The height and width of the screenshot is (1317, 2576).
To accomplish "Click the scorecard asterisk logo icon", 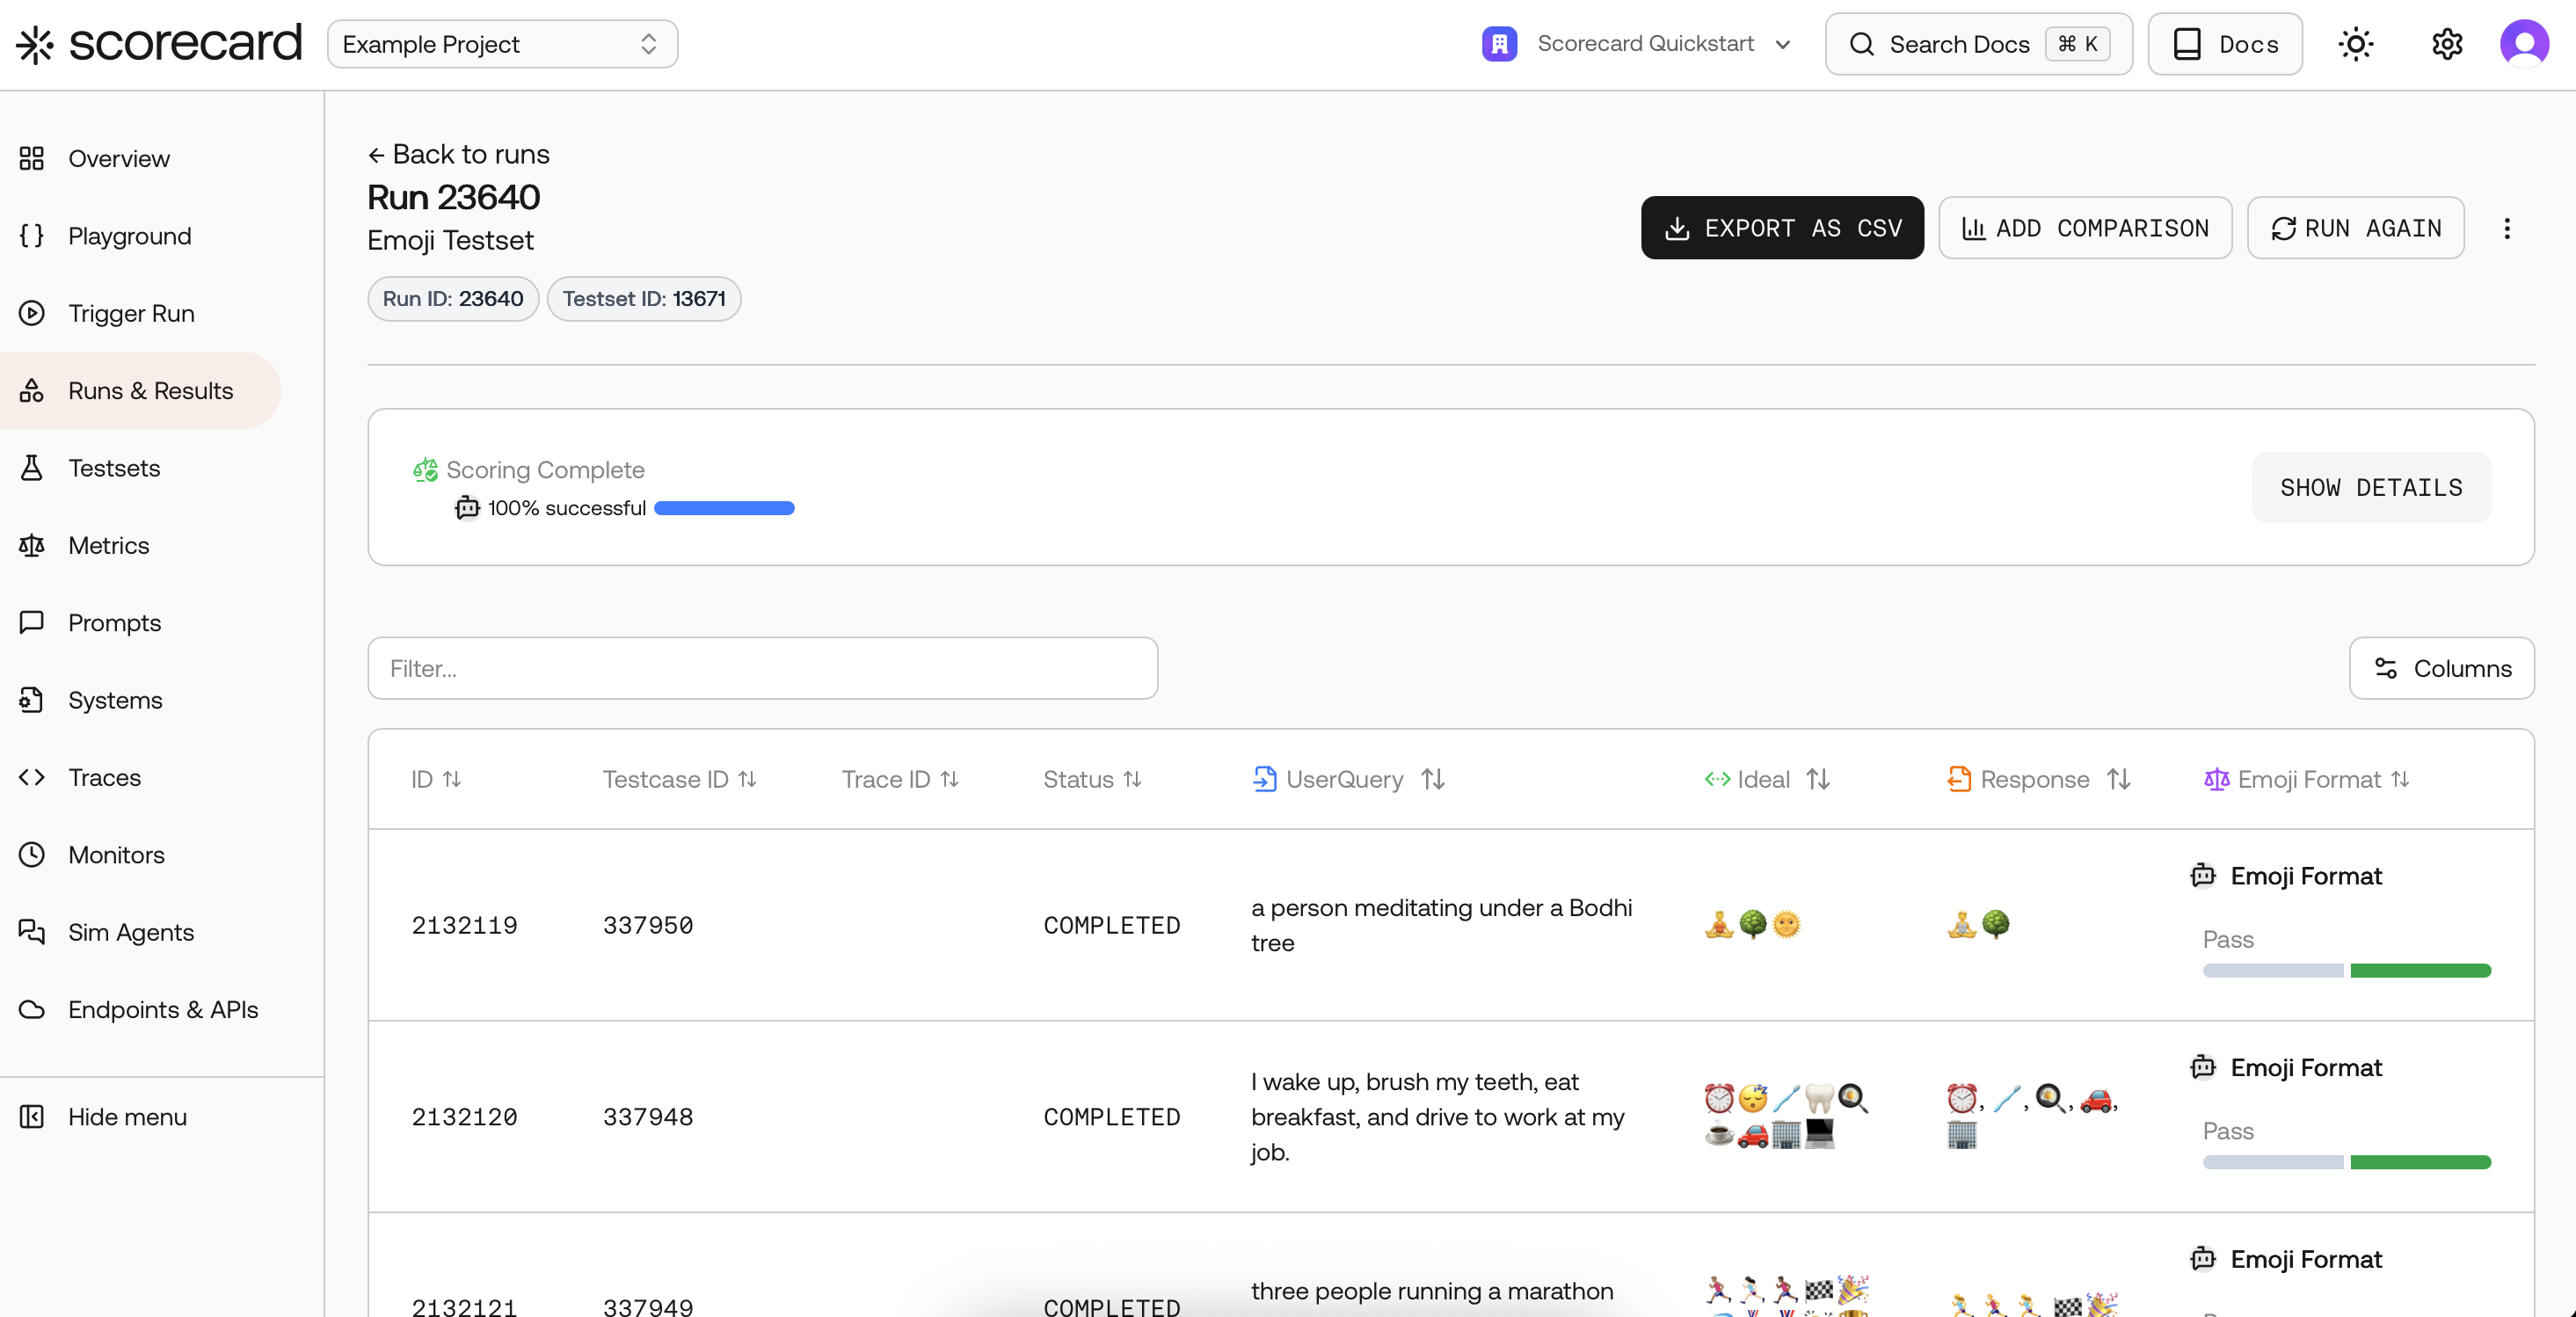I will (35, 44).
